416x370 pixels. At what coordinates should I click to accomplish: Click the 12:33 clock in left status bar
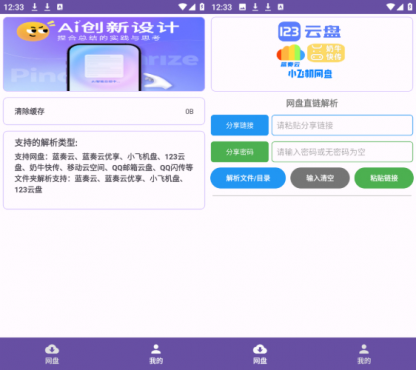tap(14, 7)
